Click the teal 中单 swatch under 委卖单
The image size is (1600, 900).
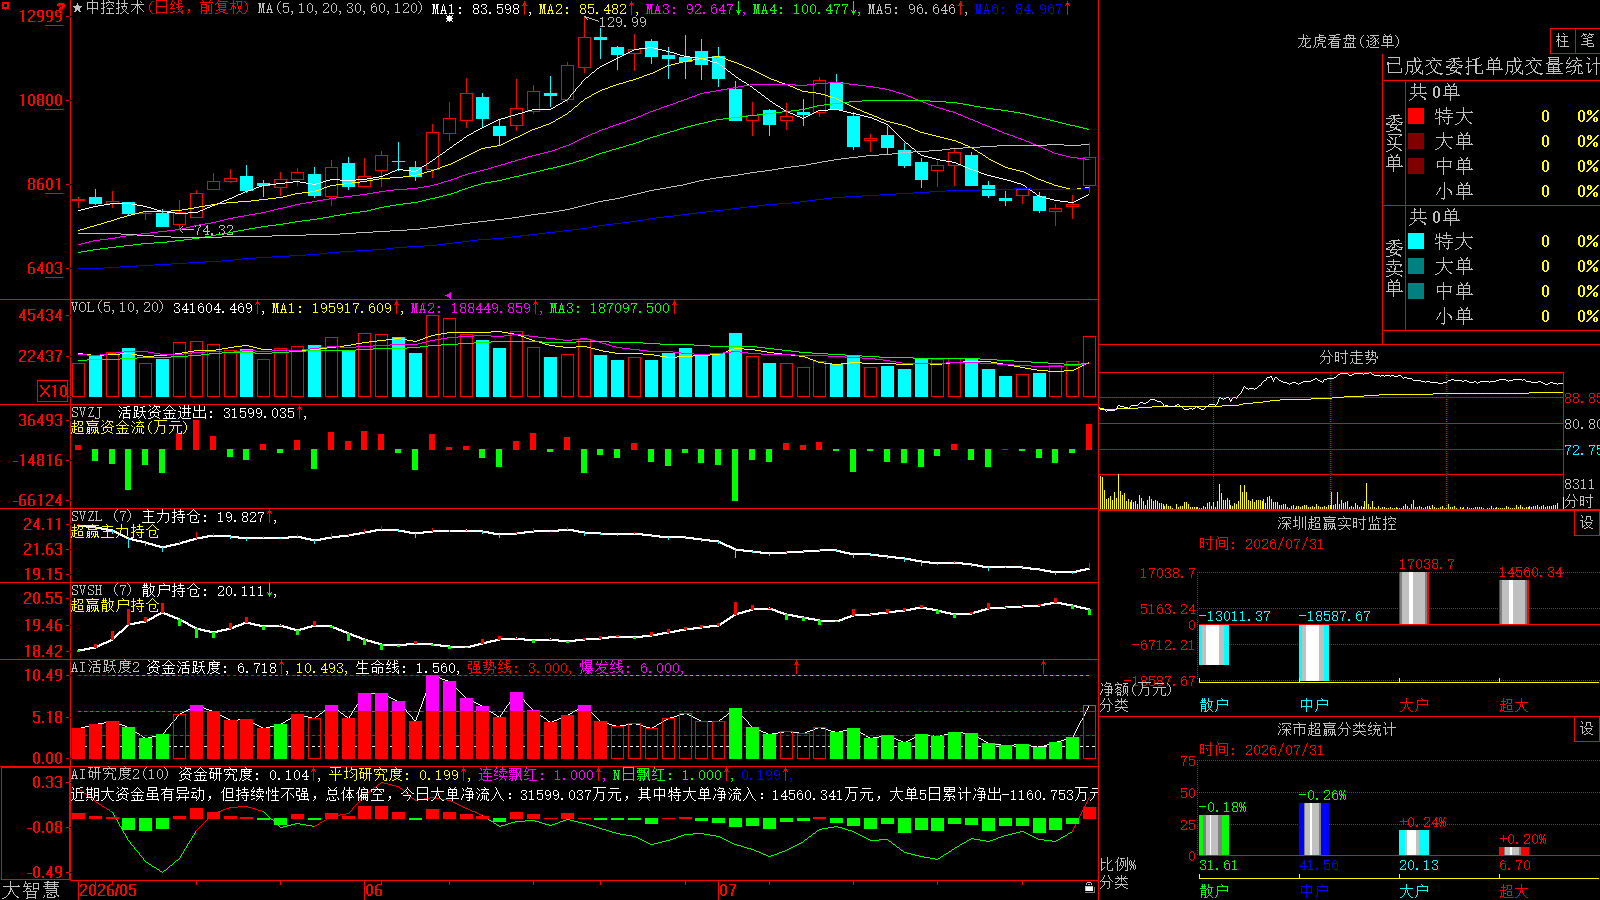[1416, 291]
